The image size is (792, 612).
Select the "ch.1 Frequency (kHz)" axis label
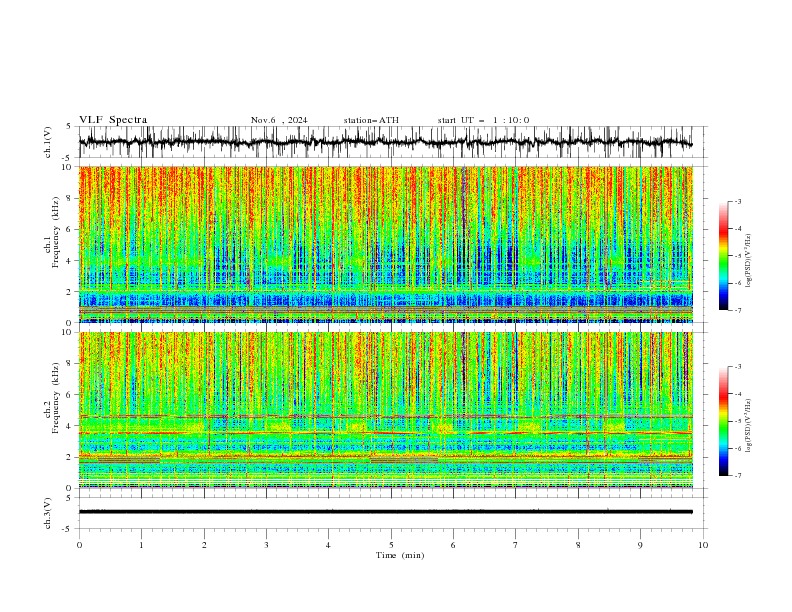pyautogui.click(x=52, y=231)
